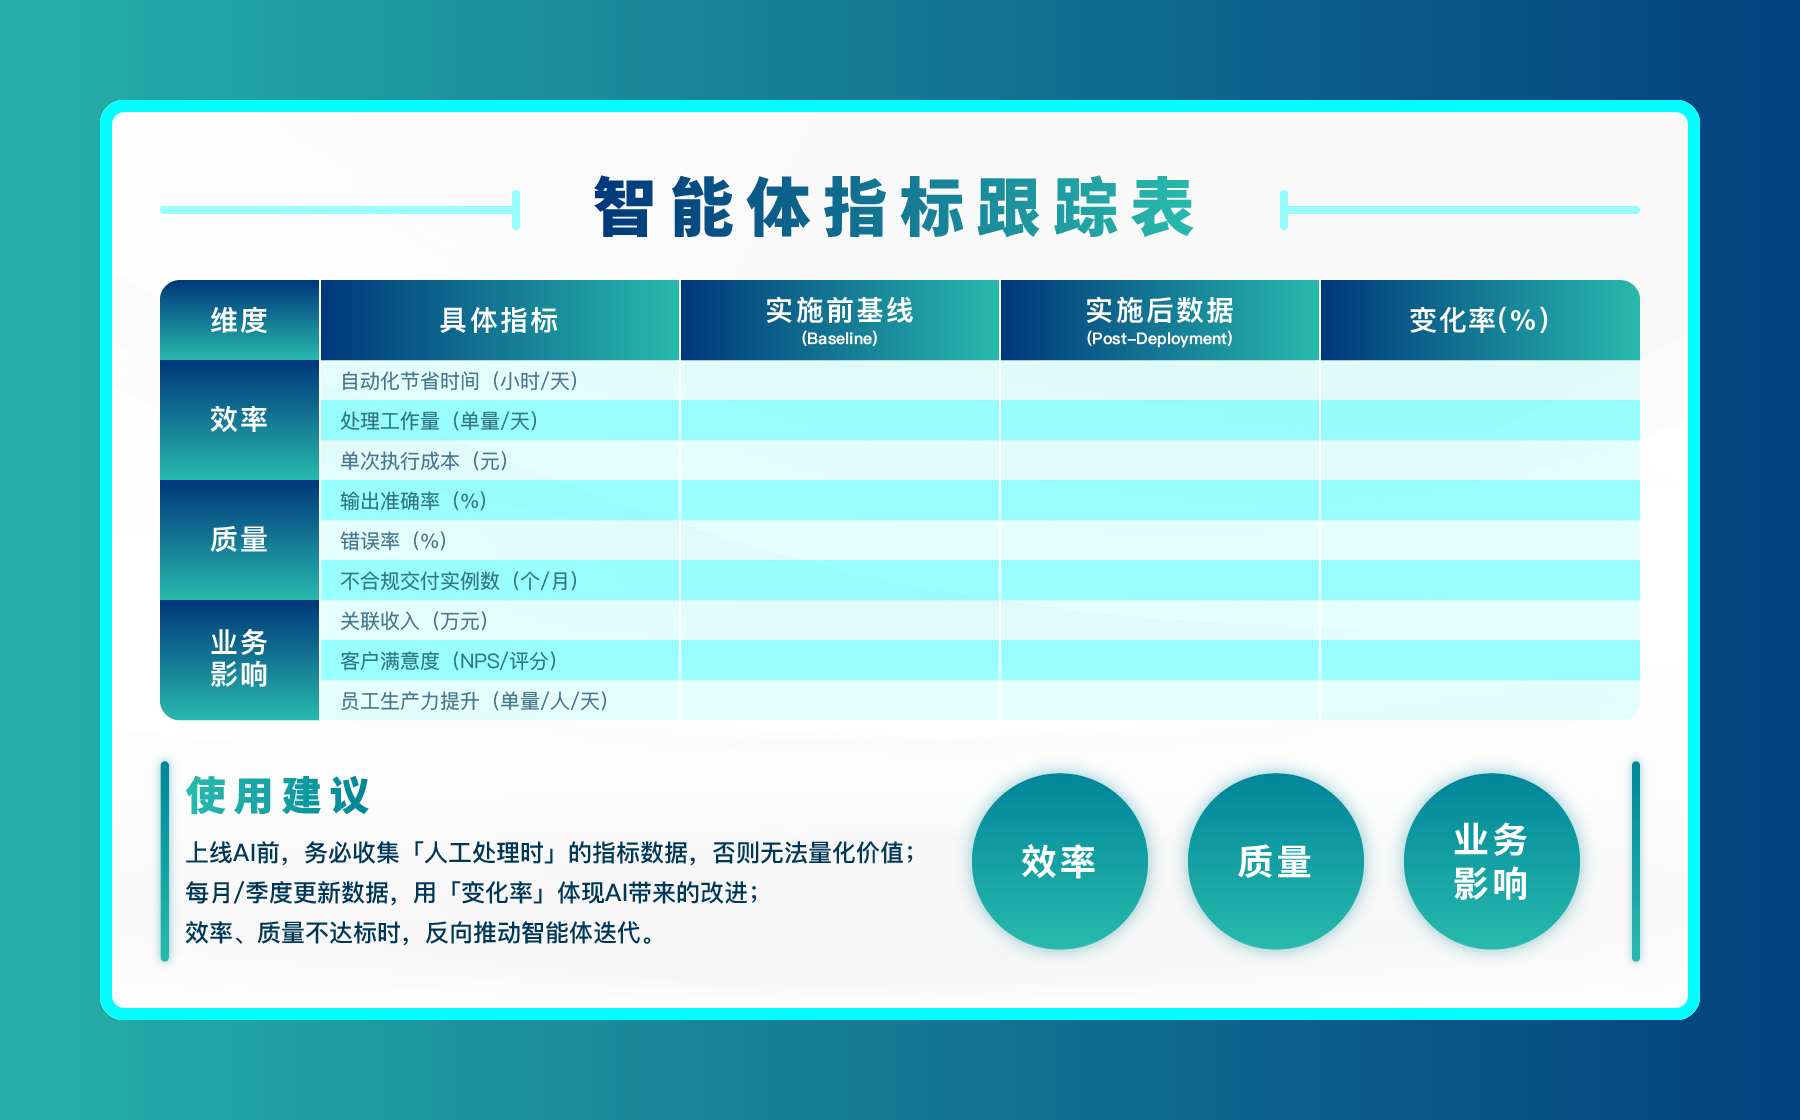The height and width of the screenshot is (1120, 1800).
Task: Click baseline cell for 自动化节省时间
Action: [840, 380]
